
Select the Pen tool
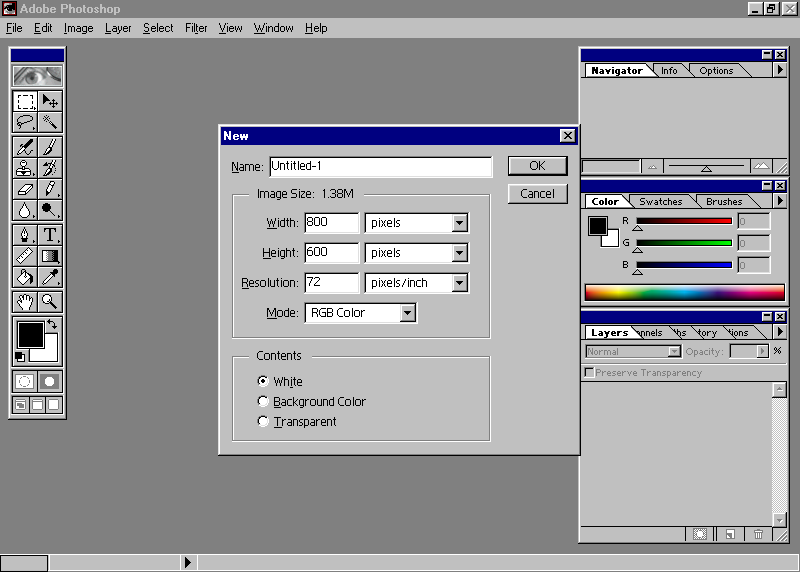(24, 235)
